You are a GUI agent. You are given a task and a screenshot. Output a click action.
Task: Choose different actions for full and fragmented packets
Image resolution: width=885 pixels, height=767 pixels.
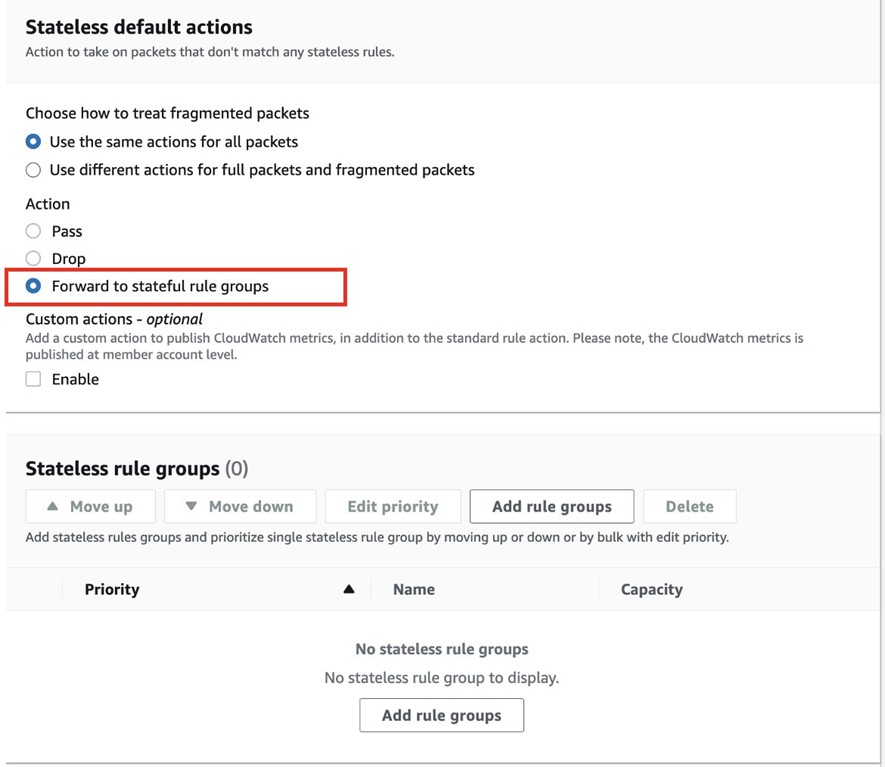point(33,170)
